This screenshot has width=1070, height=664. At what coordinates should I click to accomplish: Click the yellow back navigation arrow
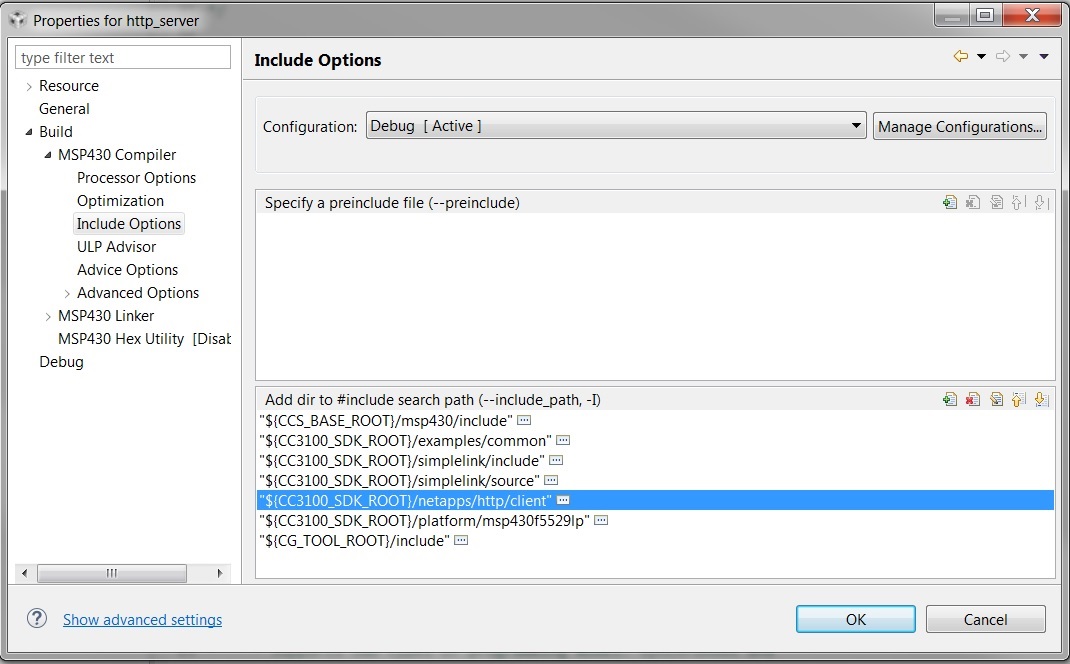click(961, 57)
